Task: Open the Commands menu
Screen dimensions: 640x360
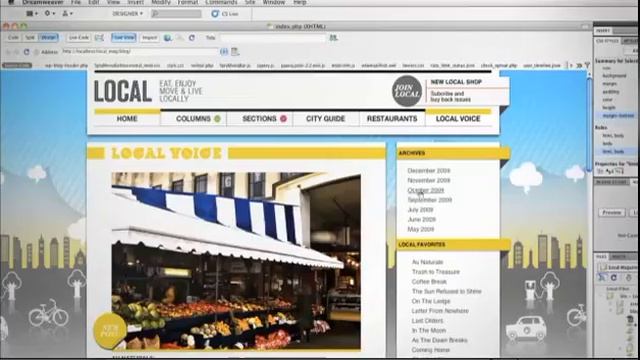Action: tap(221, 2)
